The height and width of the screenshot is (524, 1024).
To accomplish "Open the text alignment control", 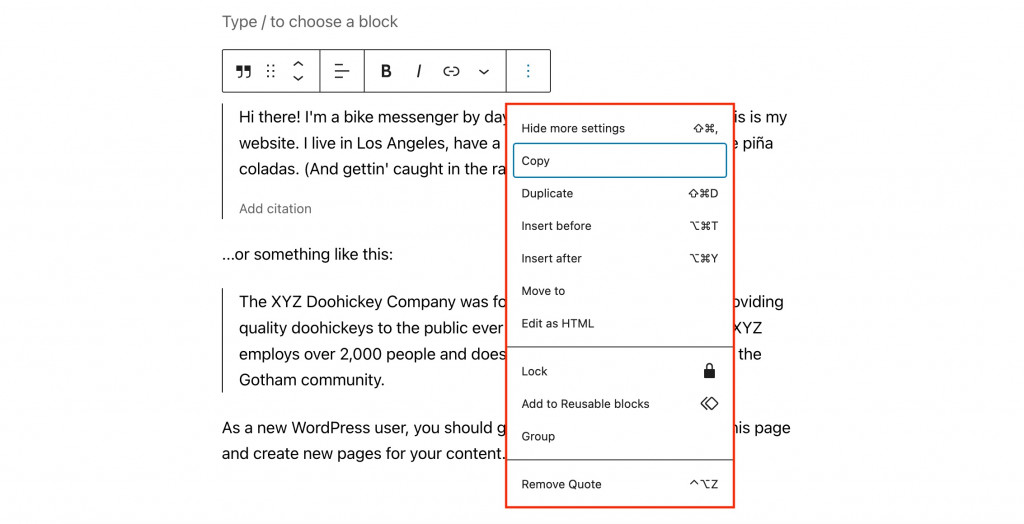I will tap(342, 71).
